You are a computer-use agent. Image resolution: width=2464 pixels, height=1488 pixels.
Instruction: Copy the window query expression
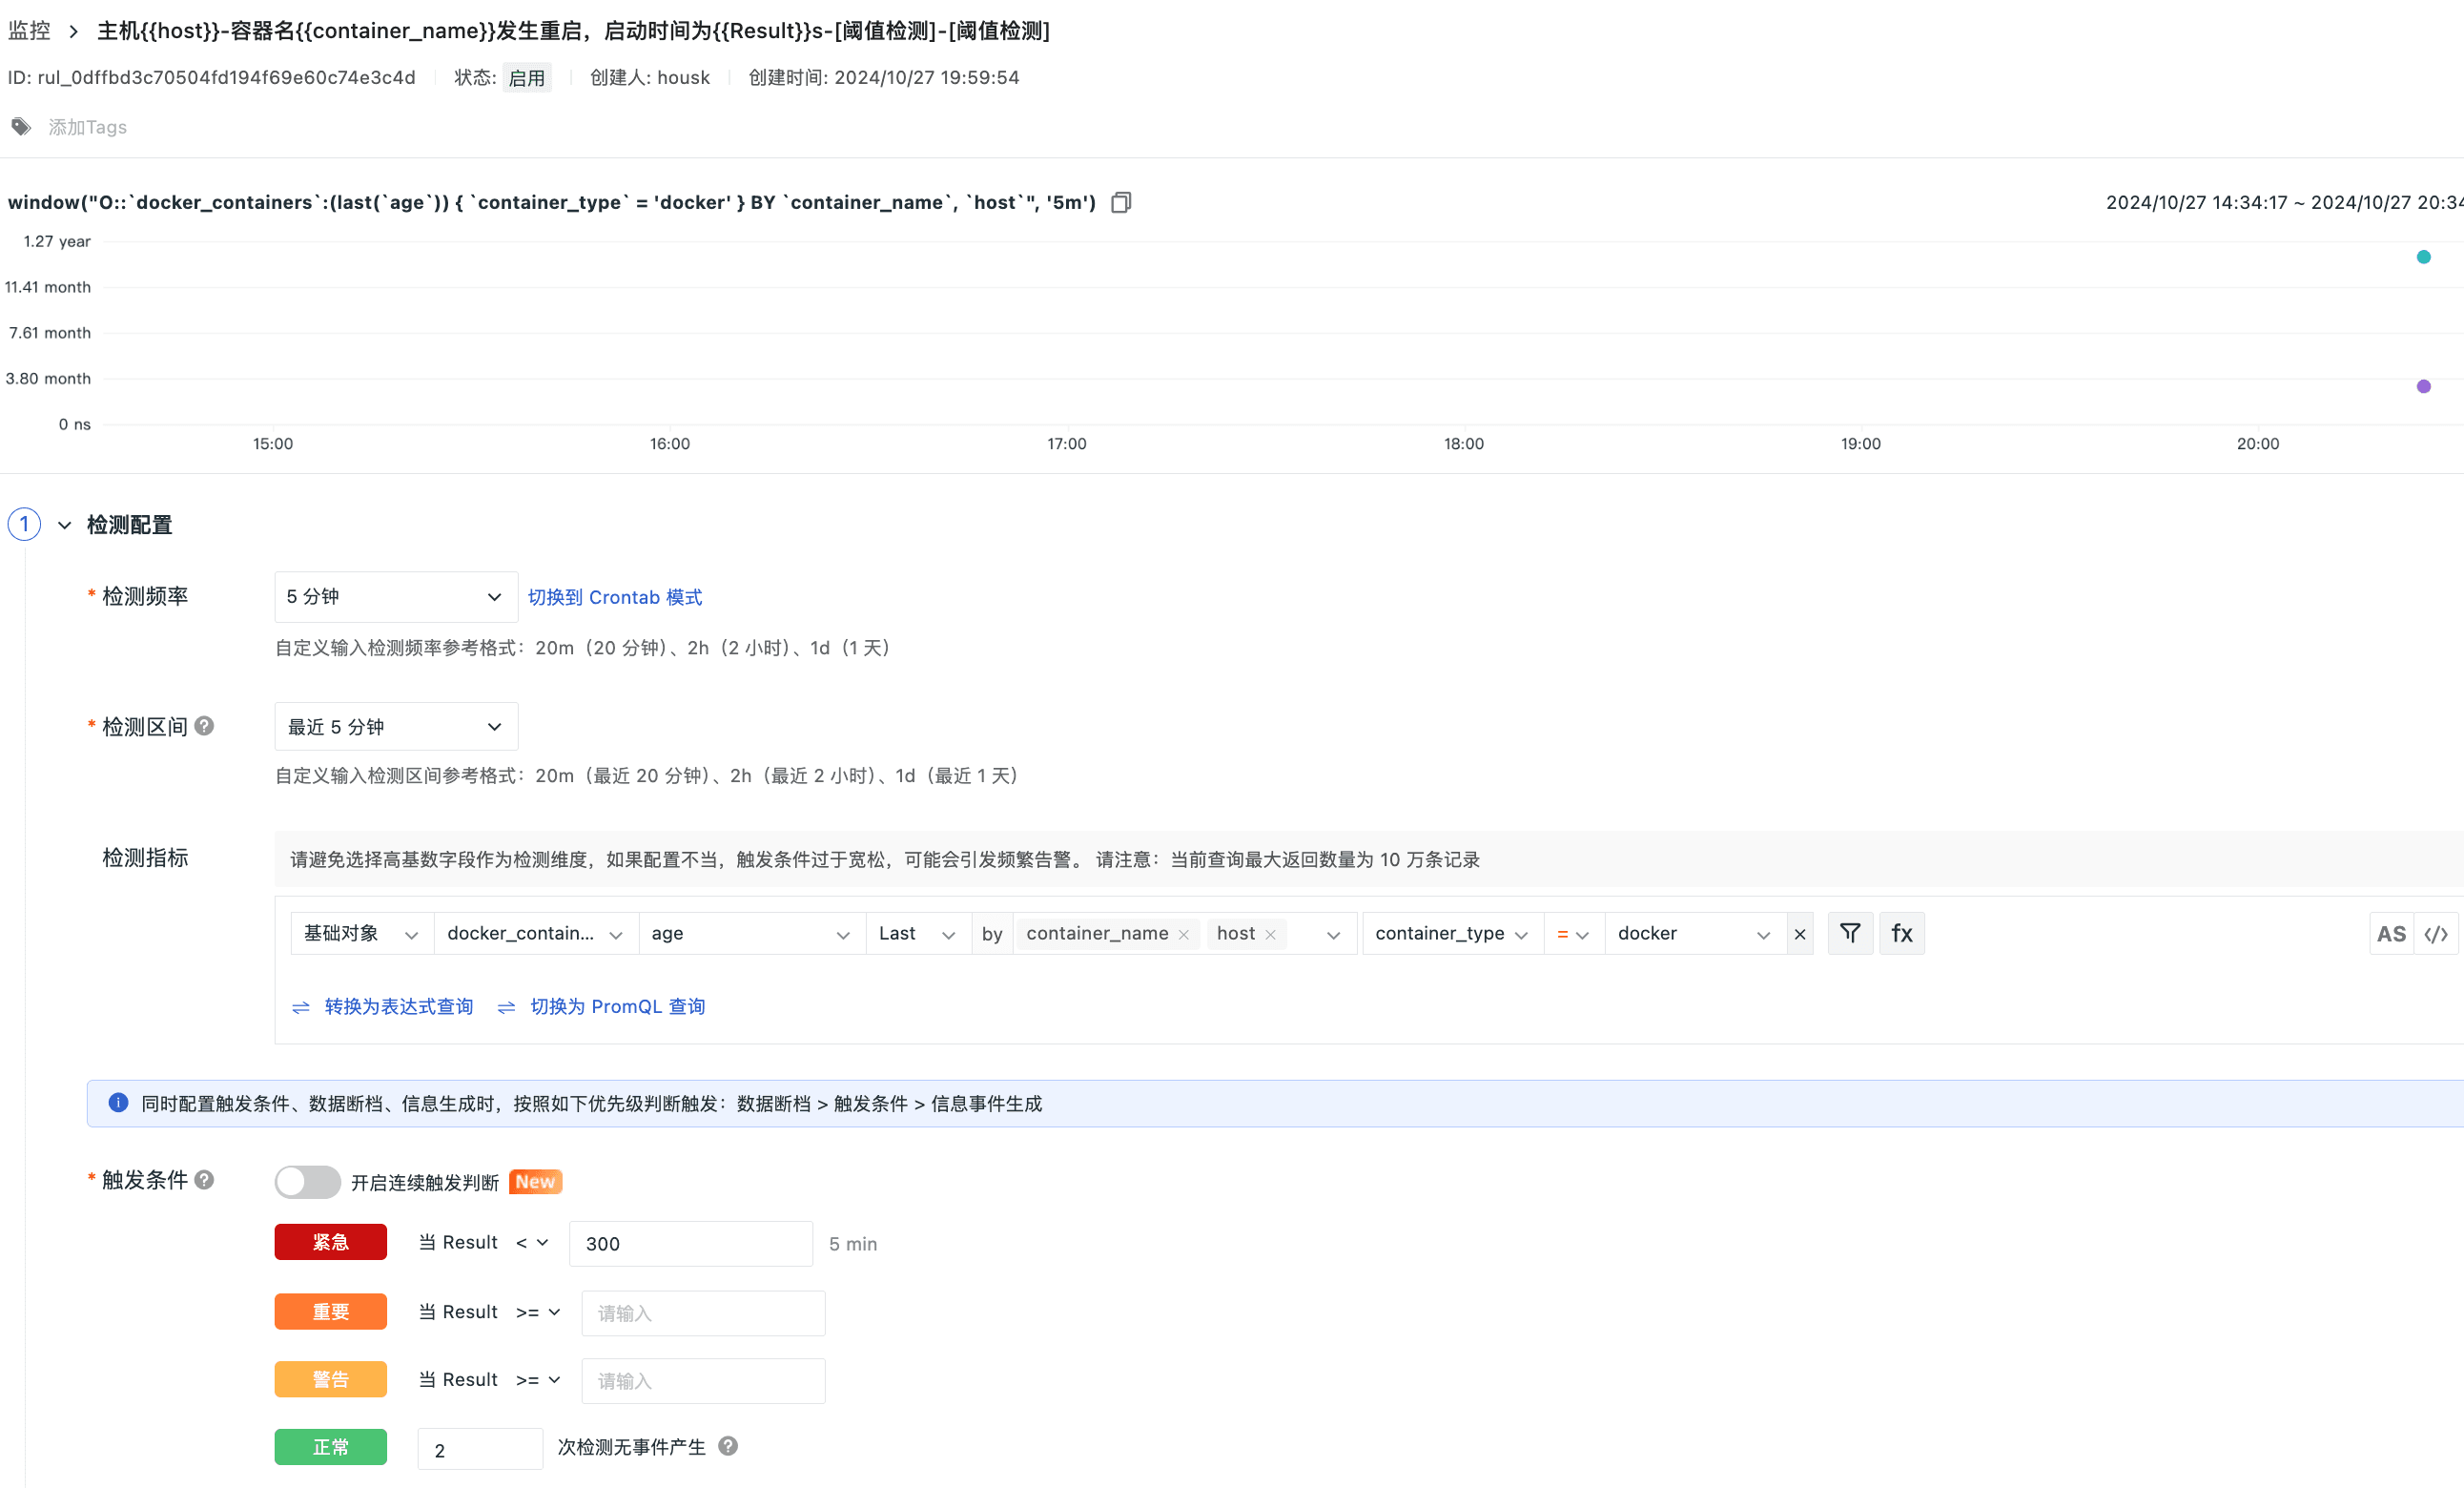pyautogui.click(x=1121, y=203)
